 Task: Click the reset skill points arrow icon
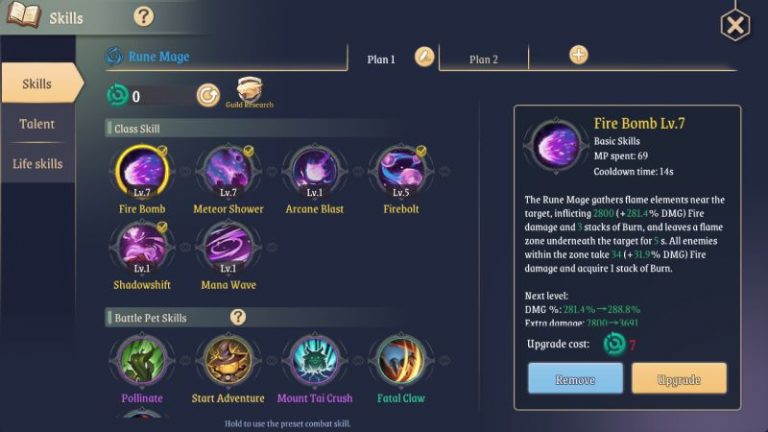coord(208,95)
